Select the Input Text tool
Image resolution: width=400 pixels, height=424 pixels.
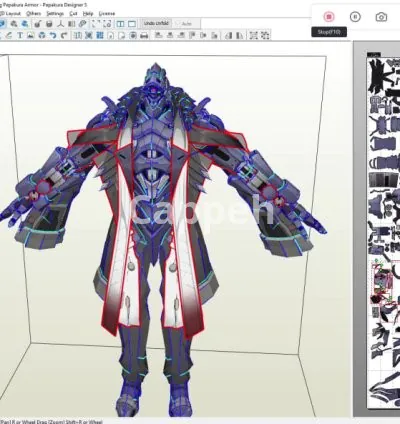pyautogui.click(x=20, y=35)
